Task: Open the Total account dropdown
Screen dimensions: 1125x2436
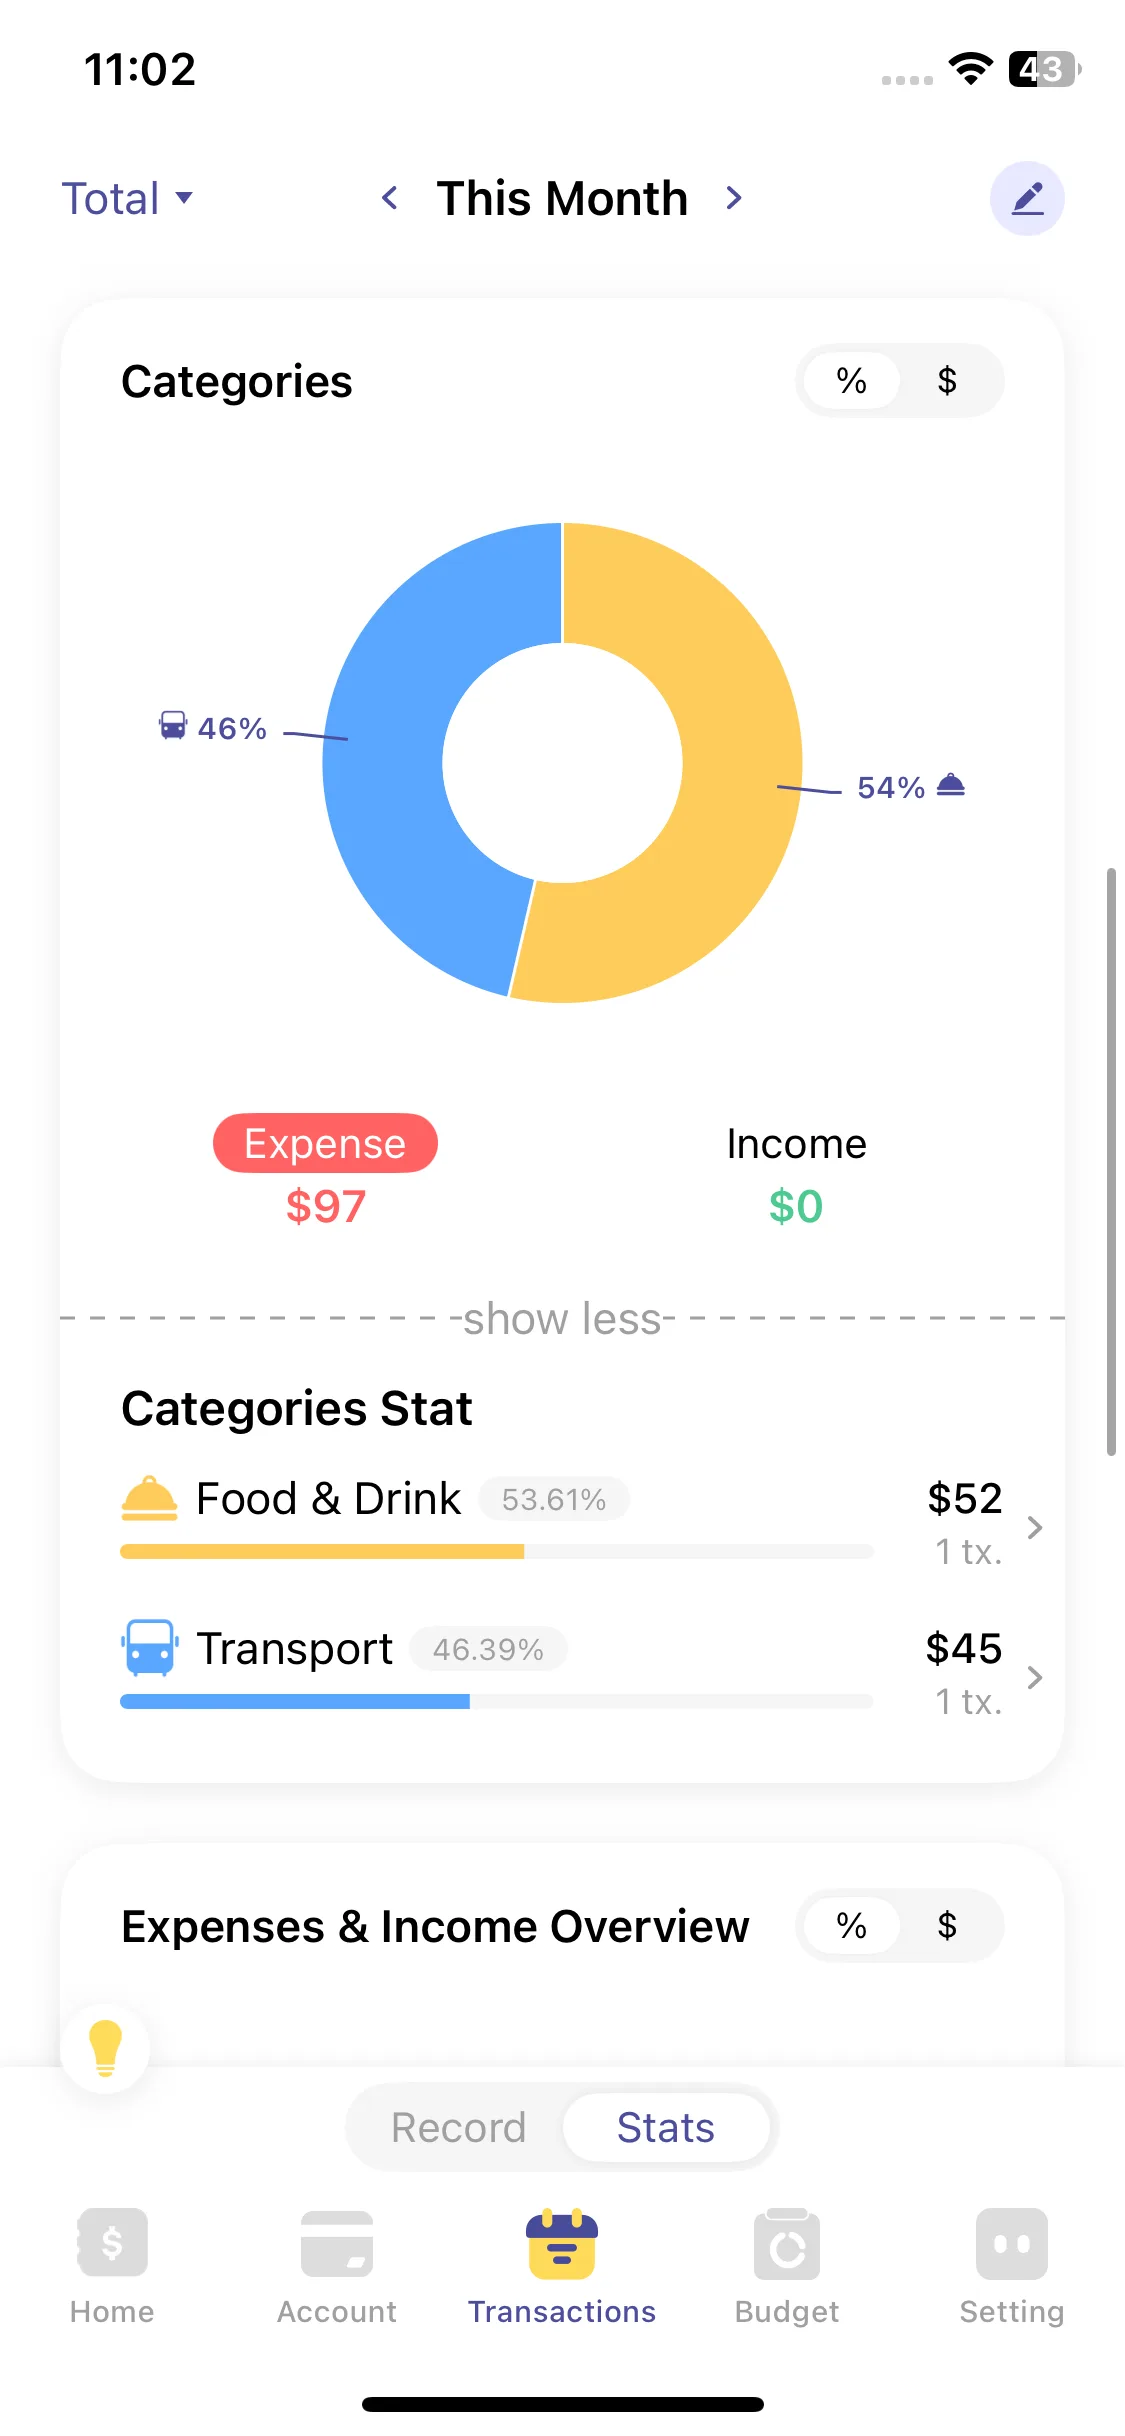Action: (127, 198)
